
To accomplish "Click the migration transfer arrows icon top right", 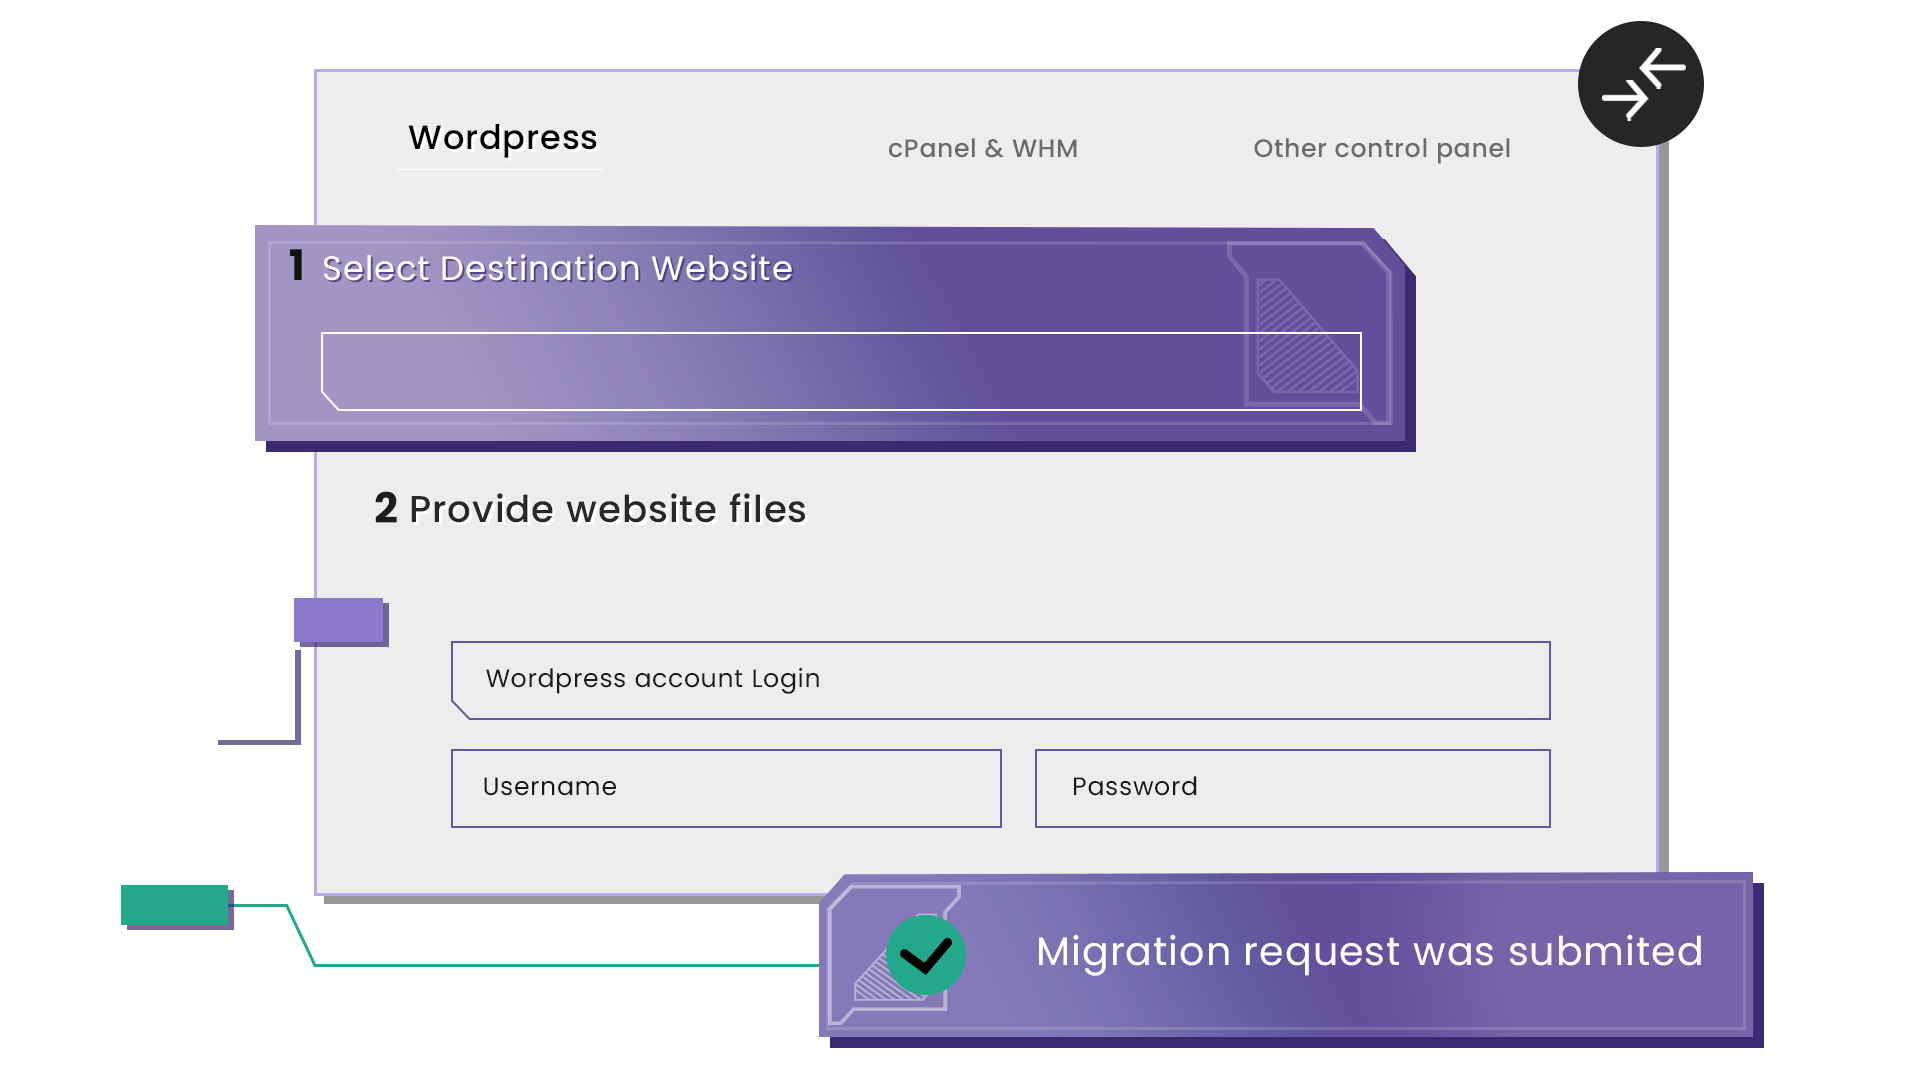I will [1640, 84].
